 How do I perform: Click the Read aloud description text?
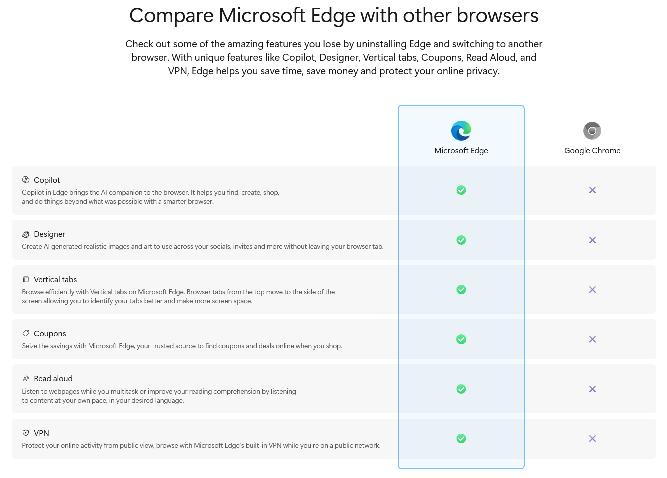158,394
